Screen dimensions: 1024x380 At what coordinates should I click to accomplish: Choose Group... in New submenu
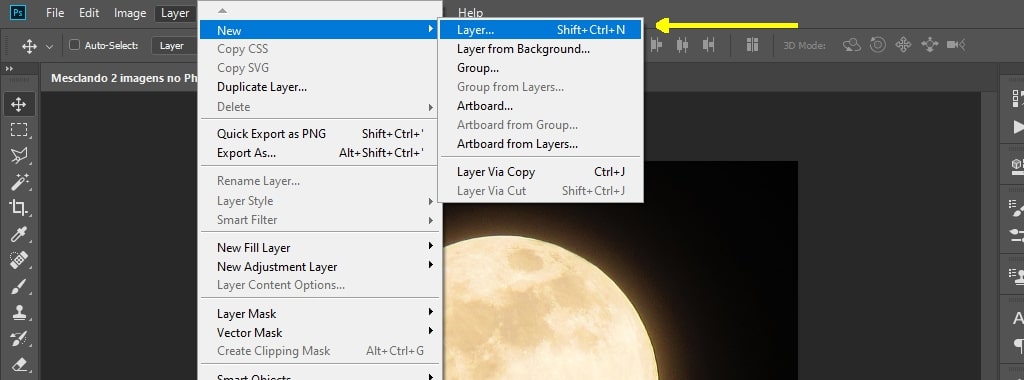(540, 68)
